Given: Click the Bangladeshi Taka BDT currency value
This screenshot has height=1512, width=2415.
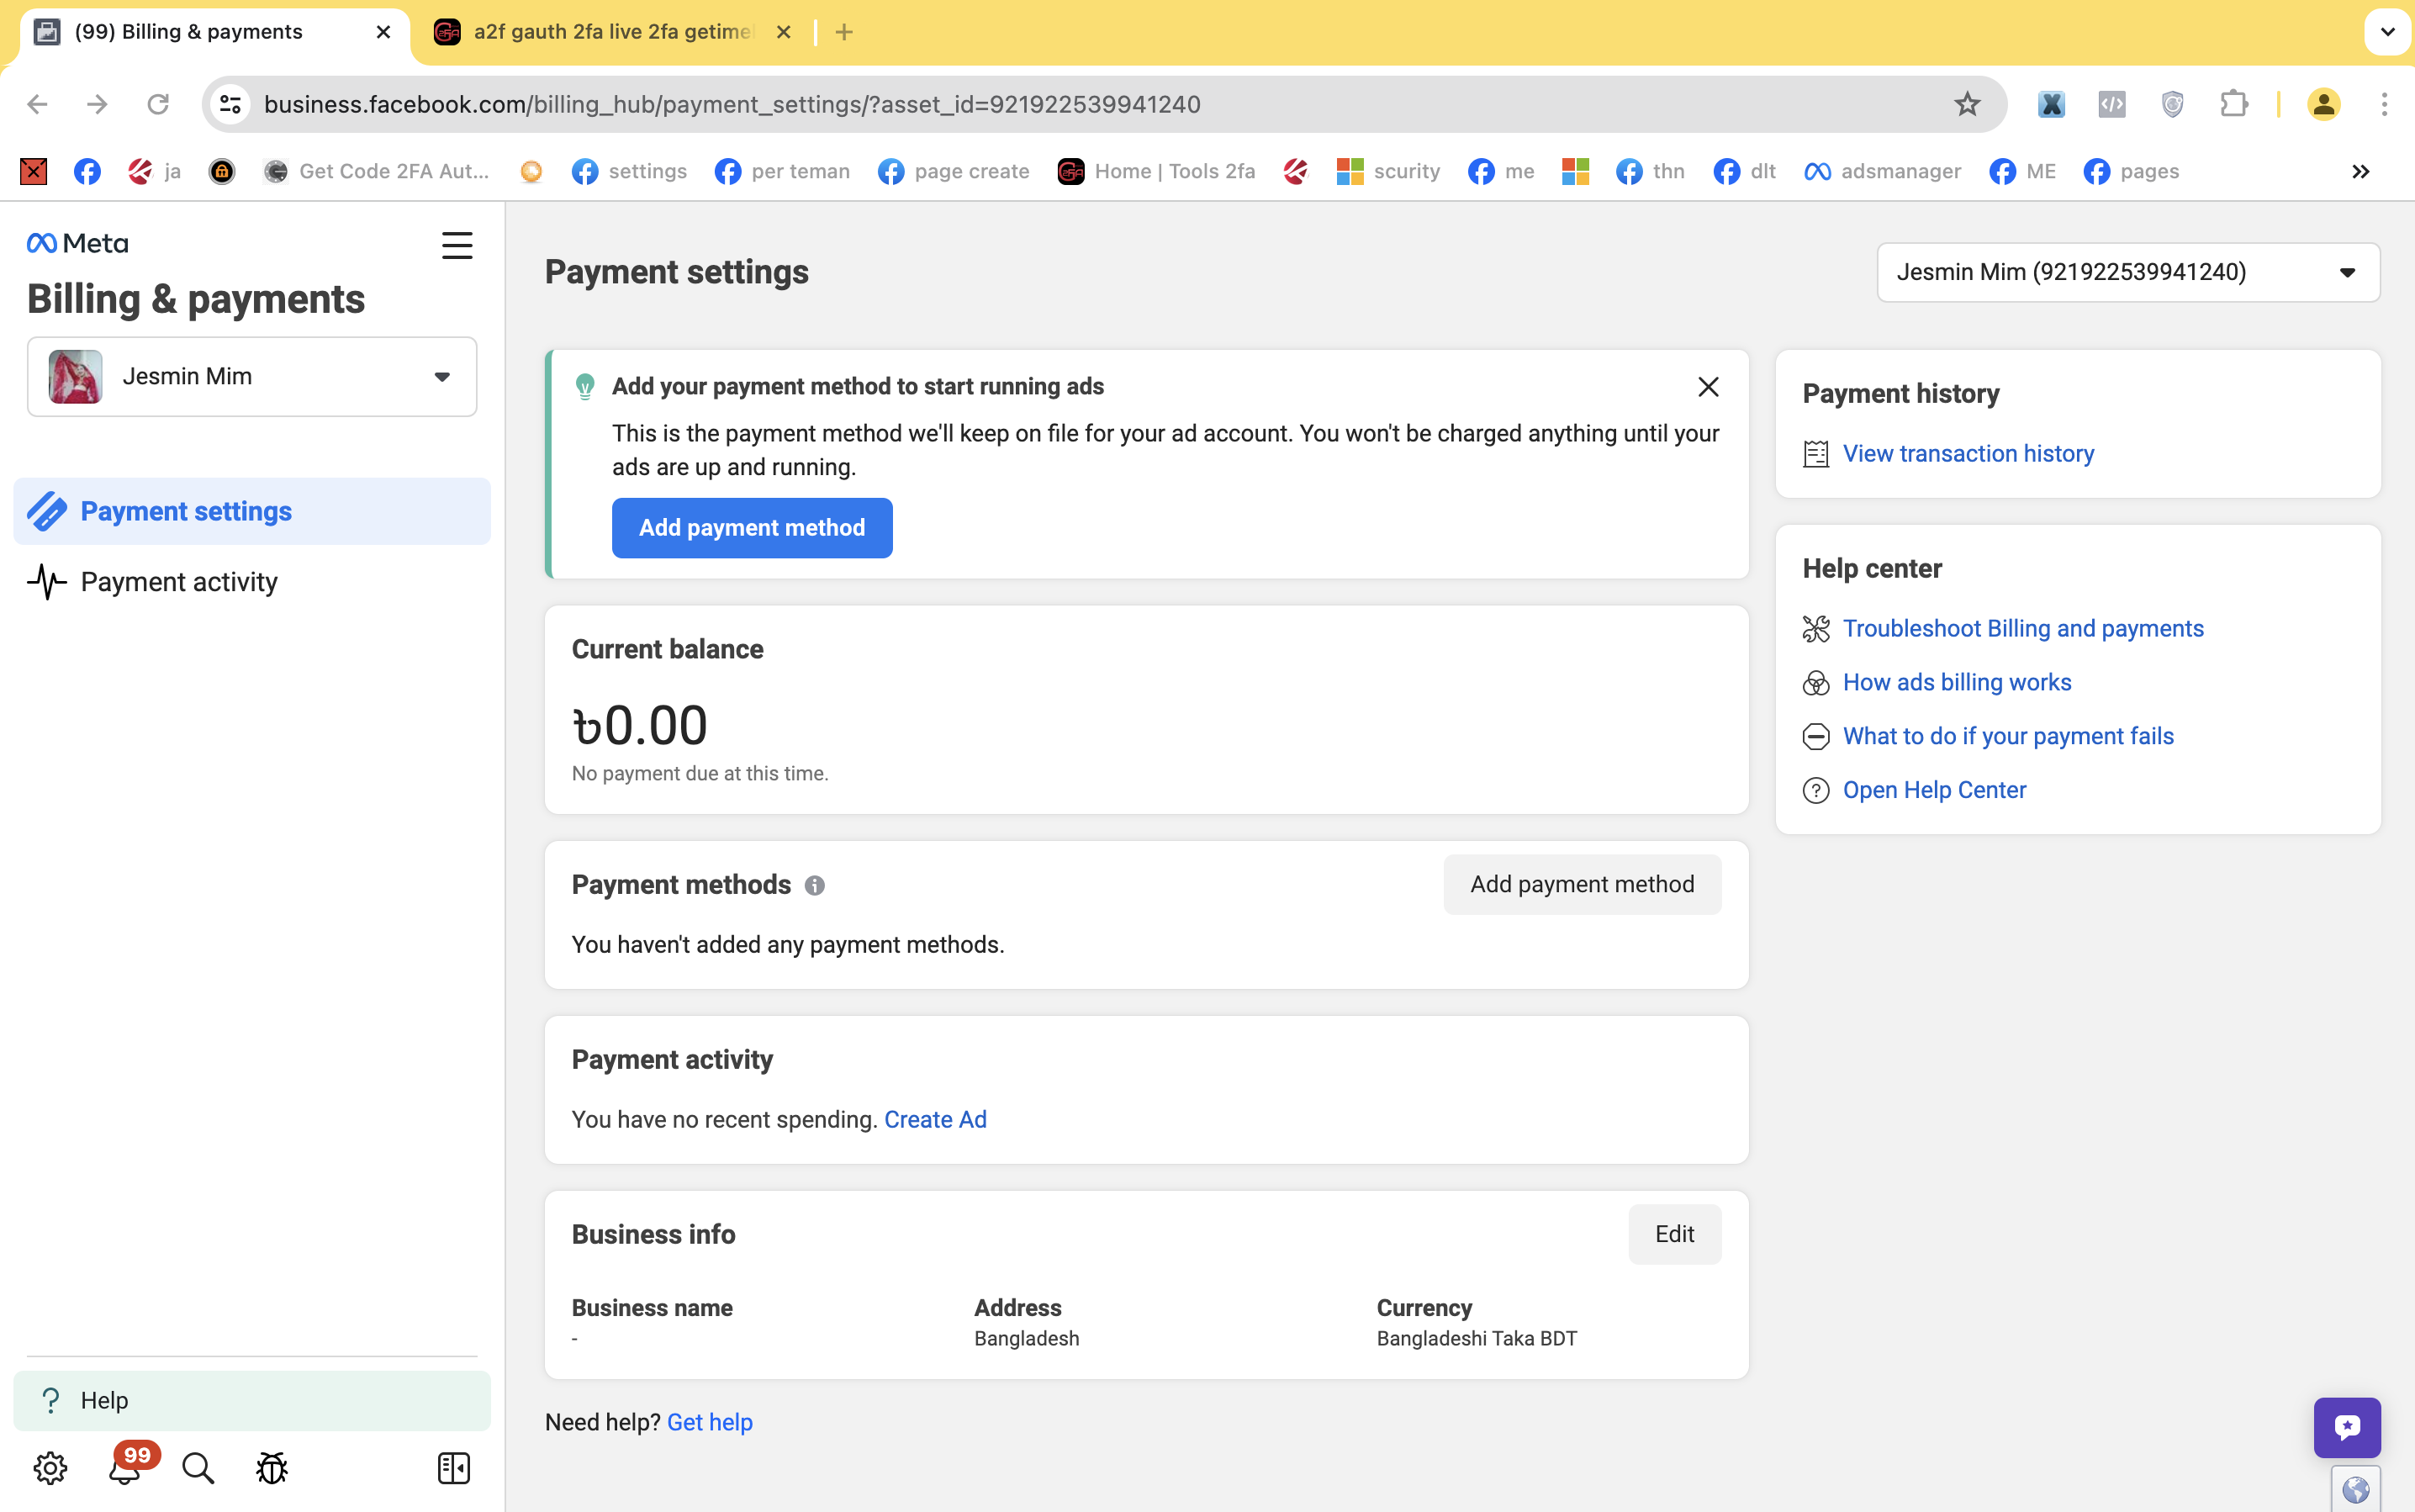Looking at the screenshot, I should tap(1476, 1339).
